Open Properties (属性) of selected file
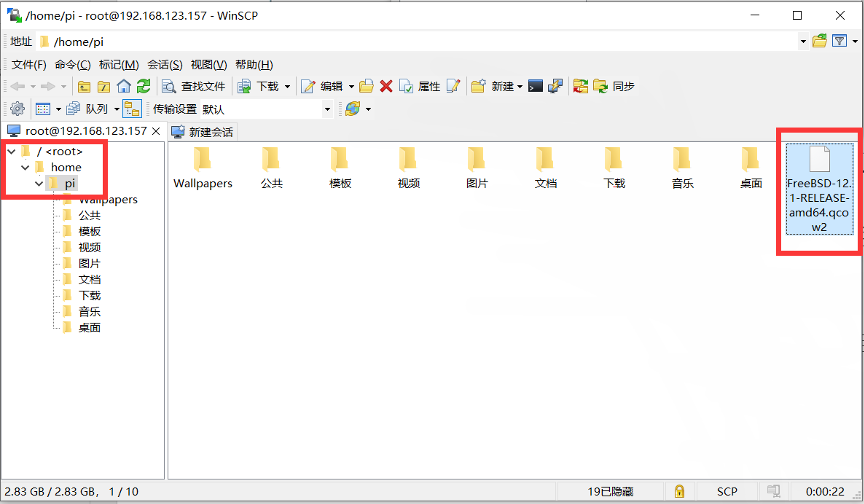The width and height of the screenshot is (864, 504). [420, 86]
